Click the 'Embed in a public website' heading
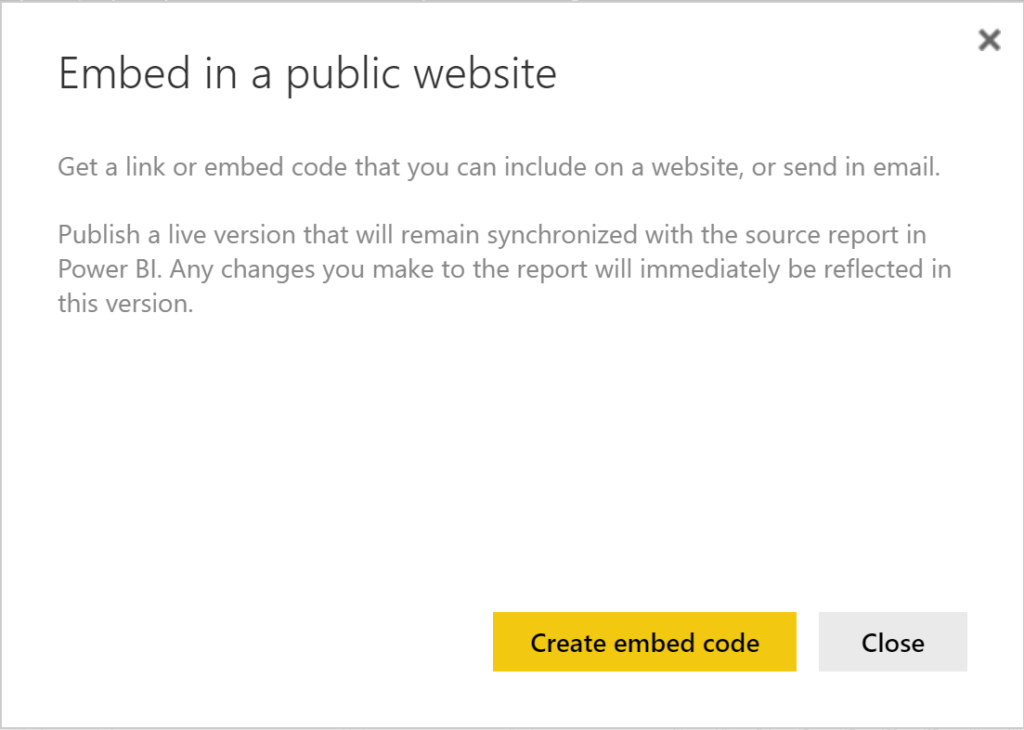Viewport: 1024px width, 730px height. pyautogui.click(x=307, y=75)
